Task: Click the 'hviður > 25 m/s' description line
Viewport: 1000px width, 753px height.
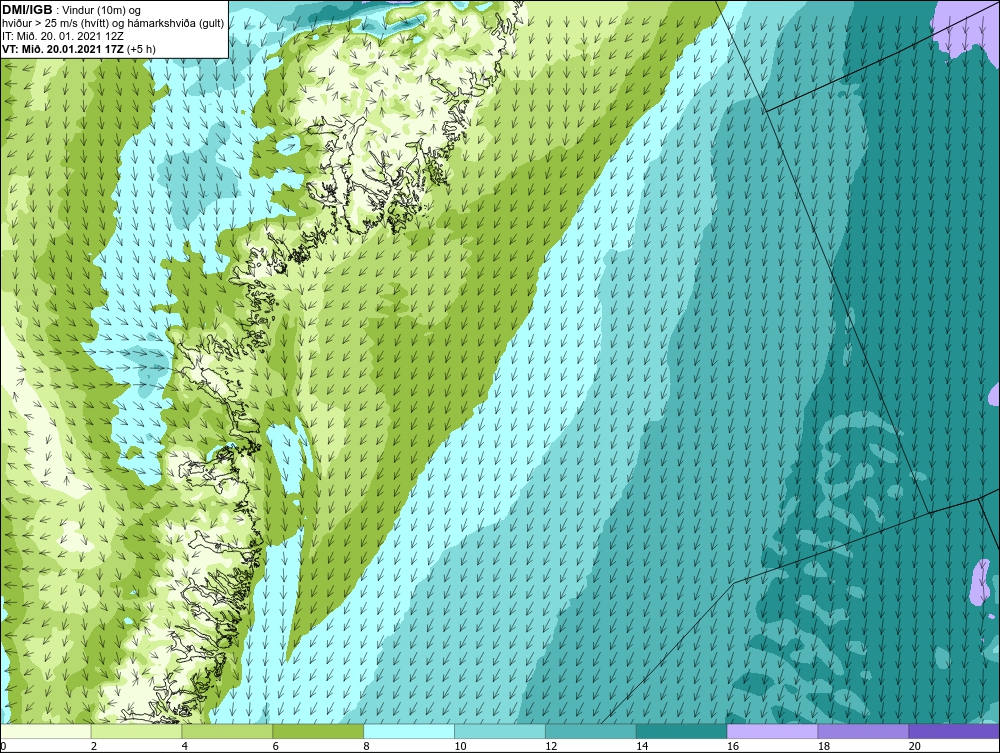Action: [113, 23]
